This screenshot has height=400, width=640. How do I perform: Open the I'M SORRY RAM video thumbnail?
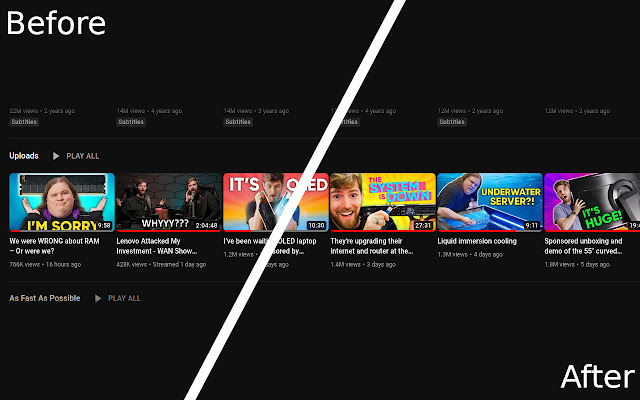[x=62, y=202]
